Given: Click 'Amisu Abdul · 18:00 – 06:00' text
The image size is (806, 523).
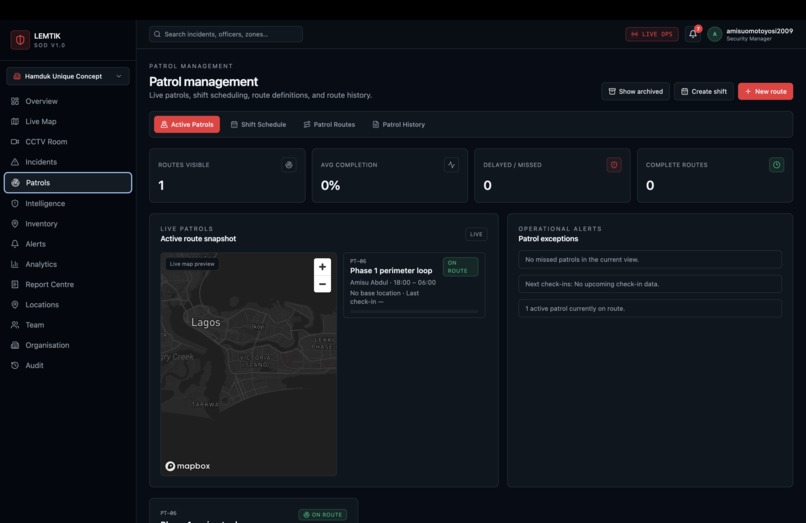Looking at the screenshot, I should click(393, 282).
